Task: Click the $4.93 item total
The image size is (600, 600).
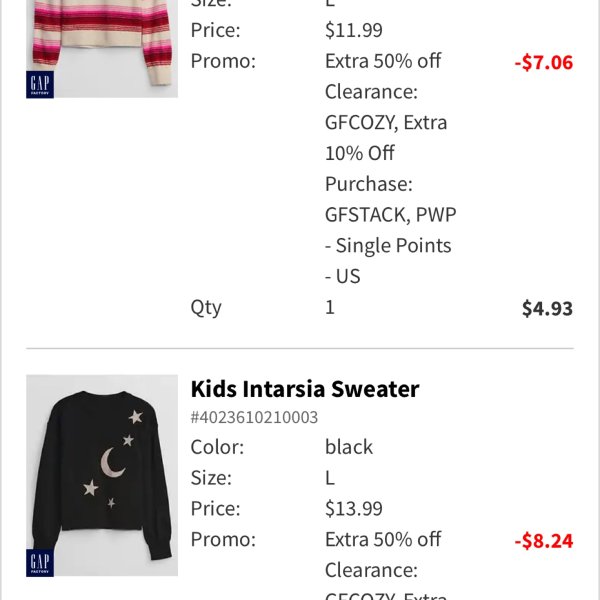Action: 547,308
